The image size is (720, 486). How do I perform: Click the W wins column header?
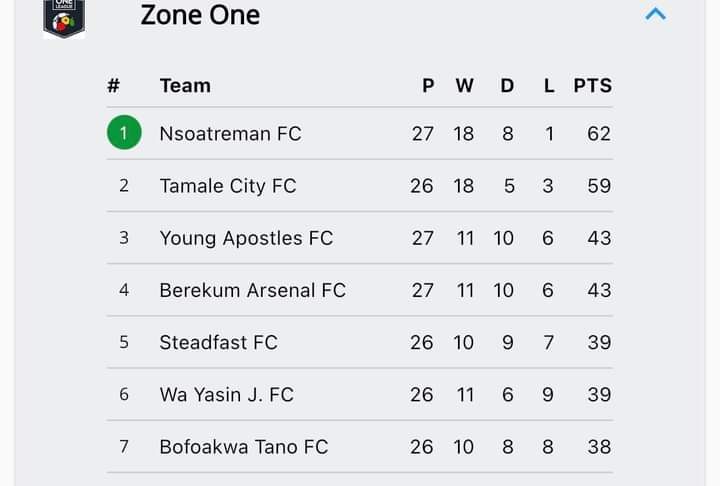465,85
